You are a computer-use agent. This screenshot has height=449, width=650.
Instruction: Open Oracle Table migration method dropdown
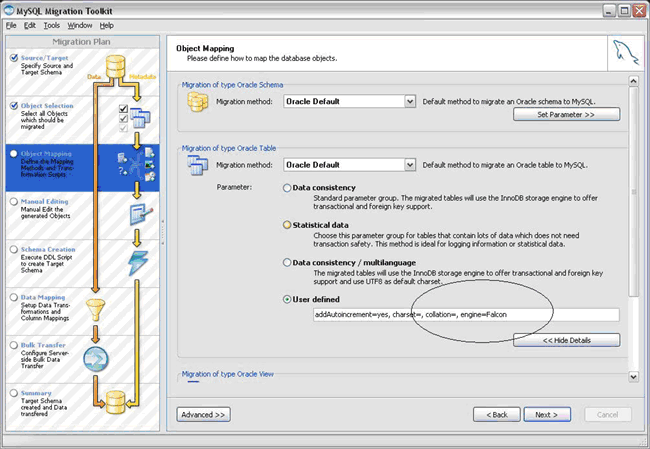click(410, 165)
